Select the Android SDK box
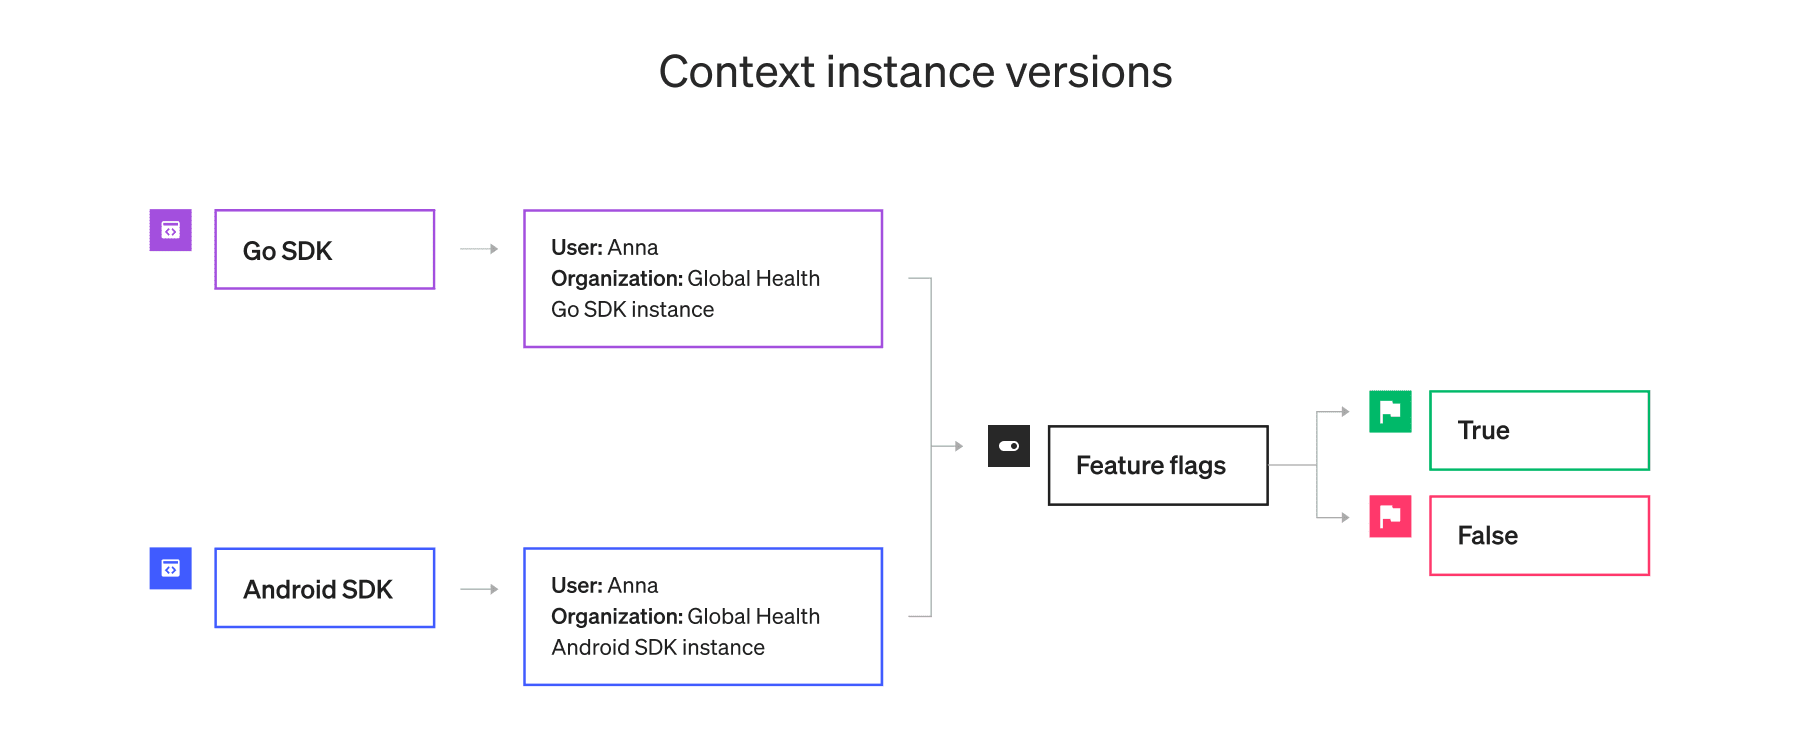The height and width of the screenshot is (756, 1800). [x=324, y=588]
